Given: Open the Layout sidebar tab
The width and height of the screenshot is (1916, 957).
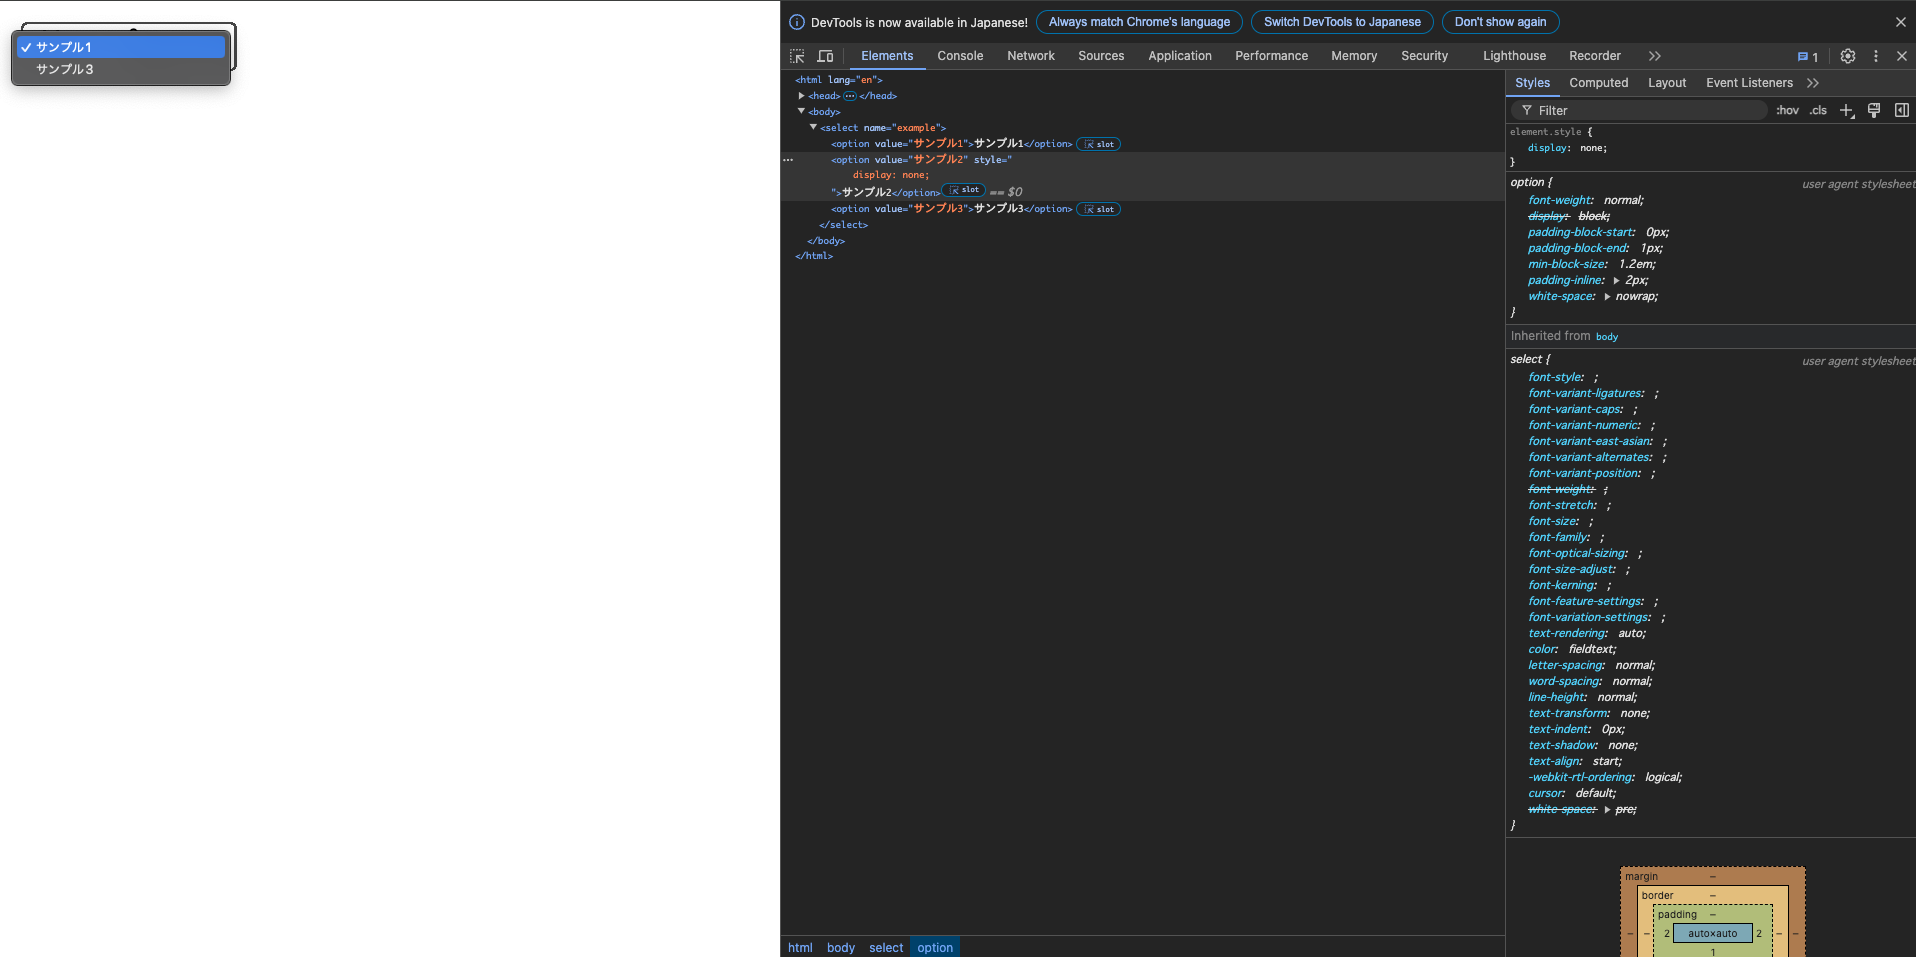Looking at the screenshot, I should pos(1667,83).
